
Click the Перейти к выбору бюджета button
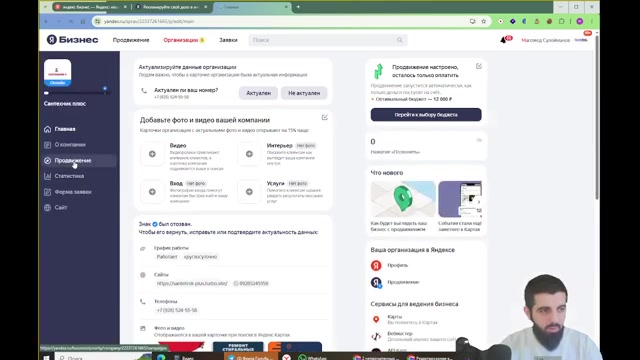coord(426,115)
